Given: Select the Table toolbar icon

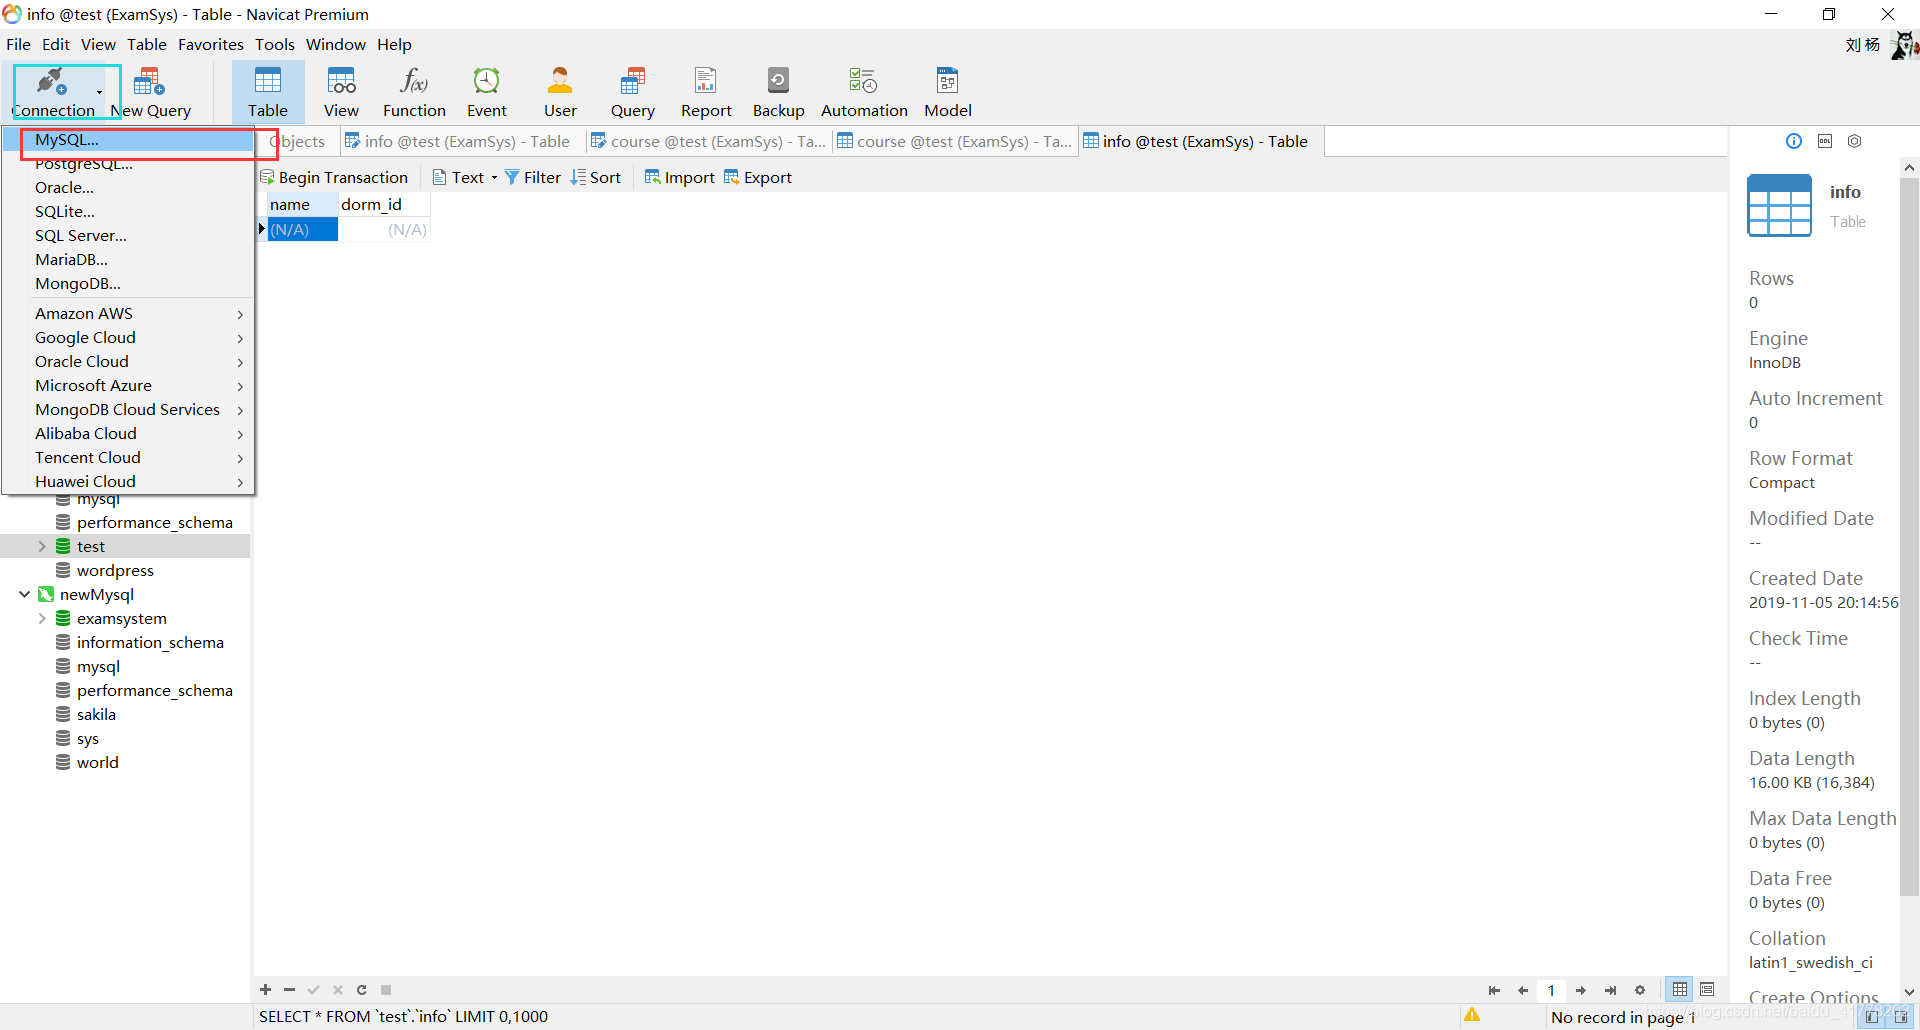Looking at the screenshot, I should 268,92.
